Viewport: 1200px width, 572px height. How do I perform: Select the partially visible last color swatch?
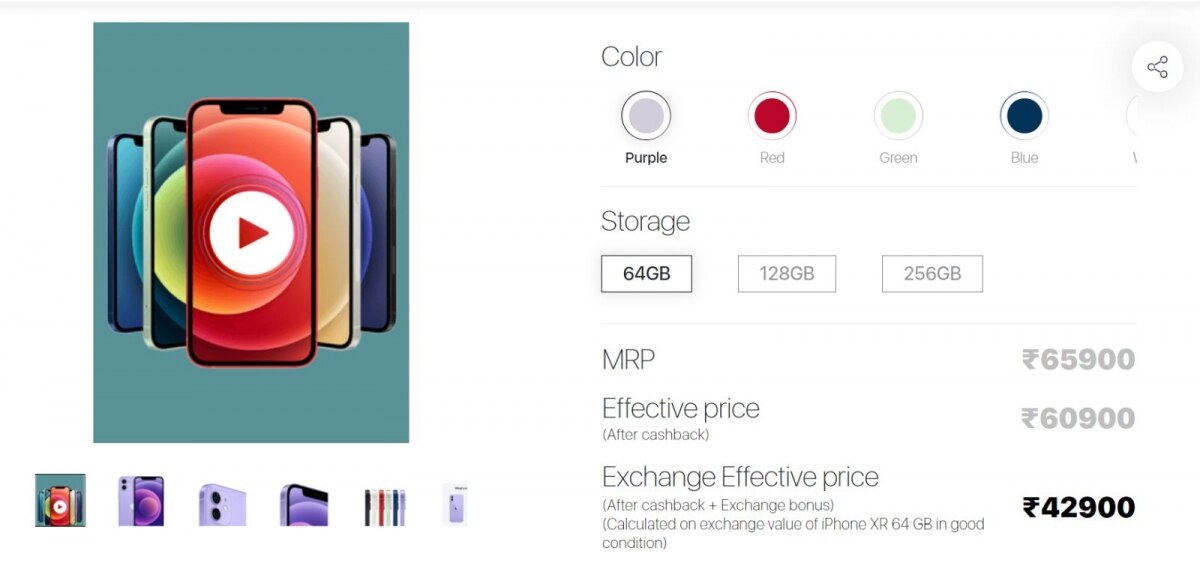click(1132, 116)
